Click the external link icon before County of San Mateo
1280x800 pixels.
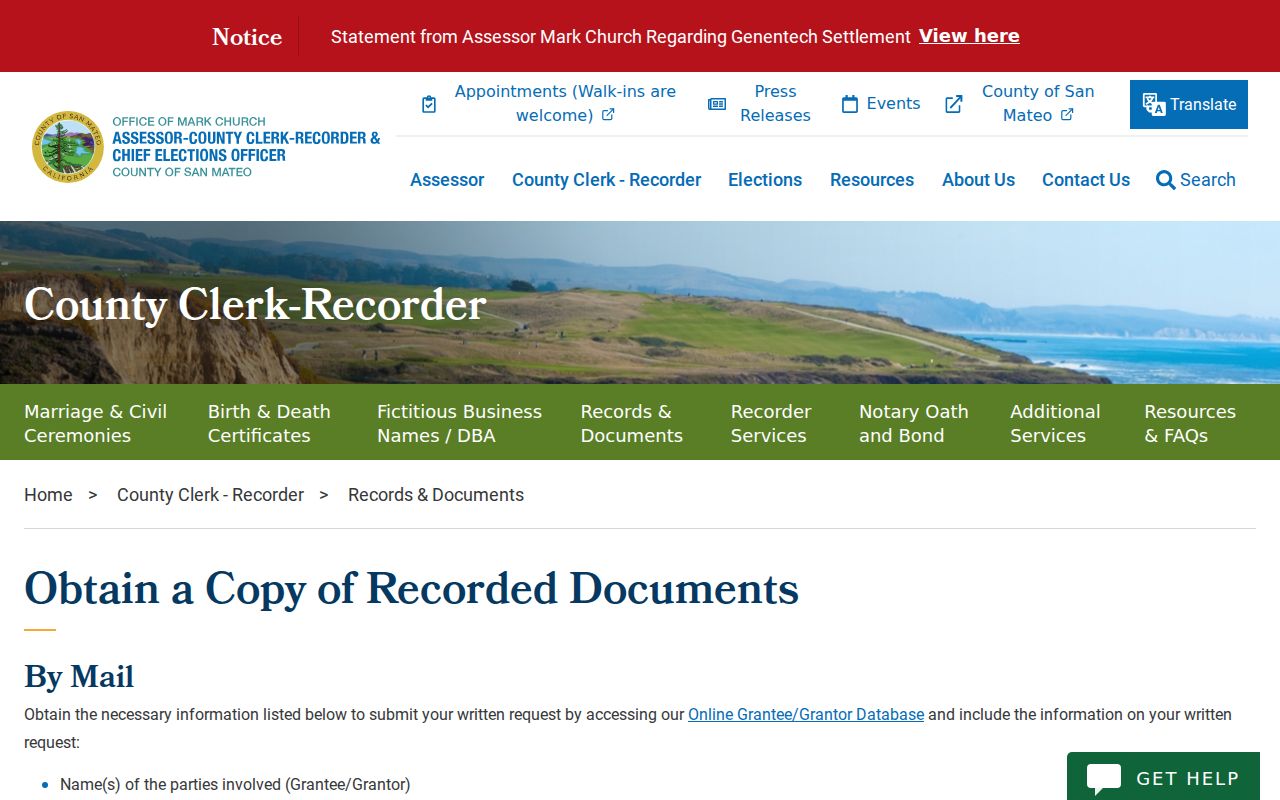pyautogui.click(x=954, y=104)
